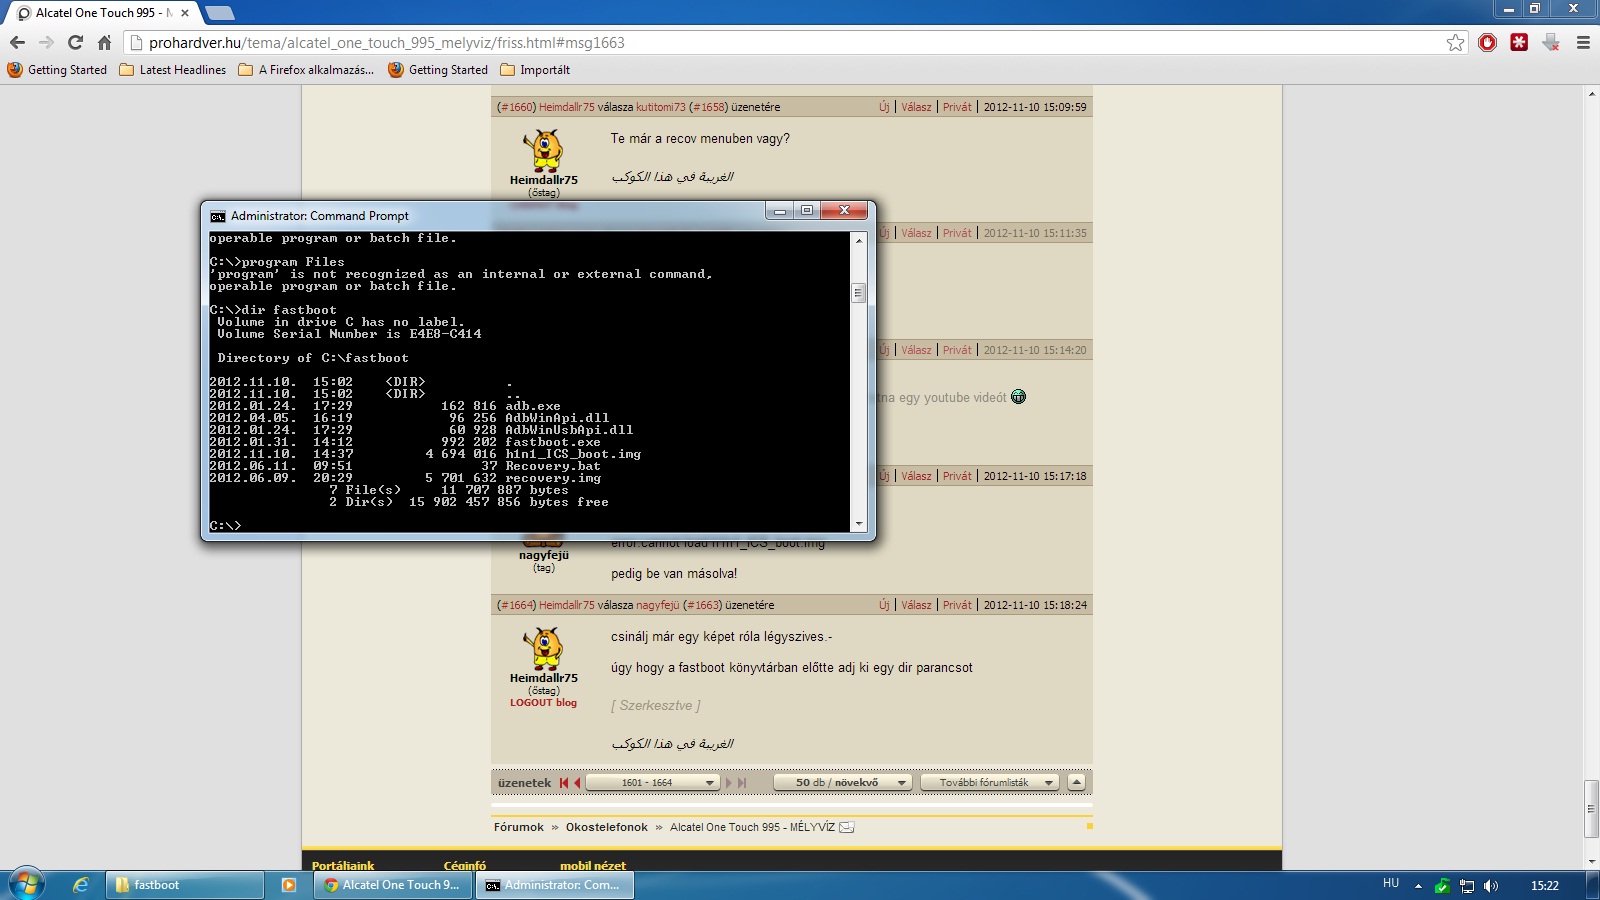Select the Alcatel One Touch 995 tab
Image resolution: width=1600 pixels, height=900 pixels.
(x=100, y=13)
